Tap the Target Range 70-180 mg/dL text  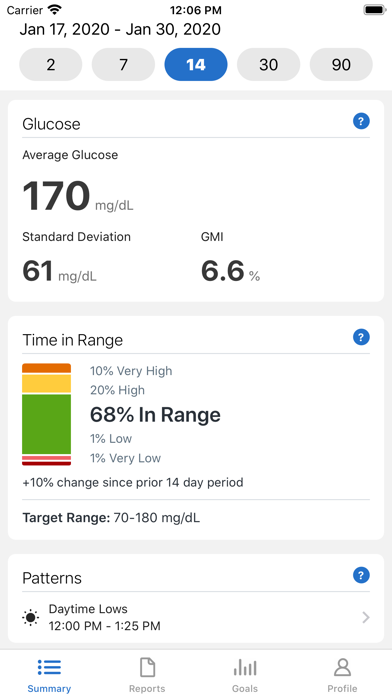pos(111,518)
